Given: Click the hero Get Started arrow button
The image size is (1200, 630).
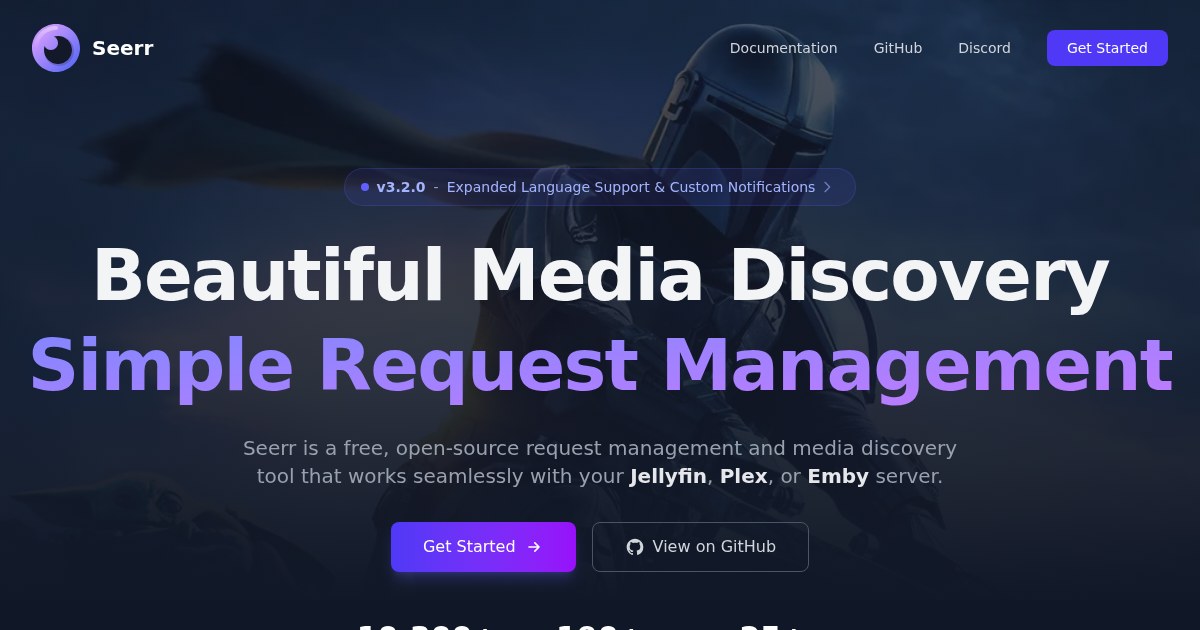Looking at the screenshot, I should point(483,547).
